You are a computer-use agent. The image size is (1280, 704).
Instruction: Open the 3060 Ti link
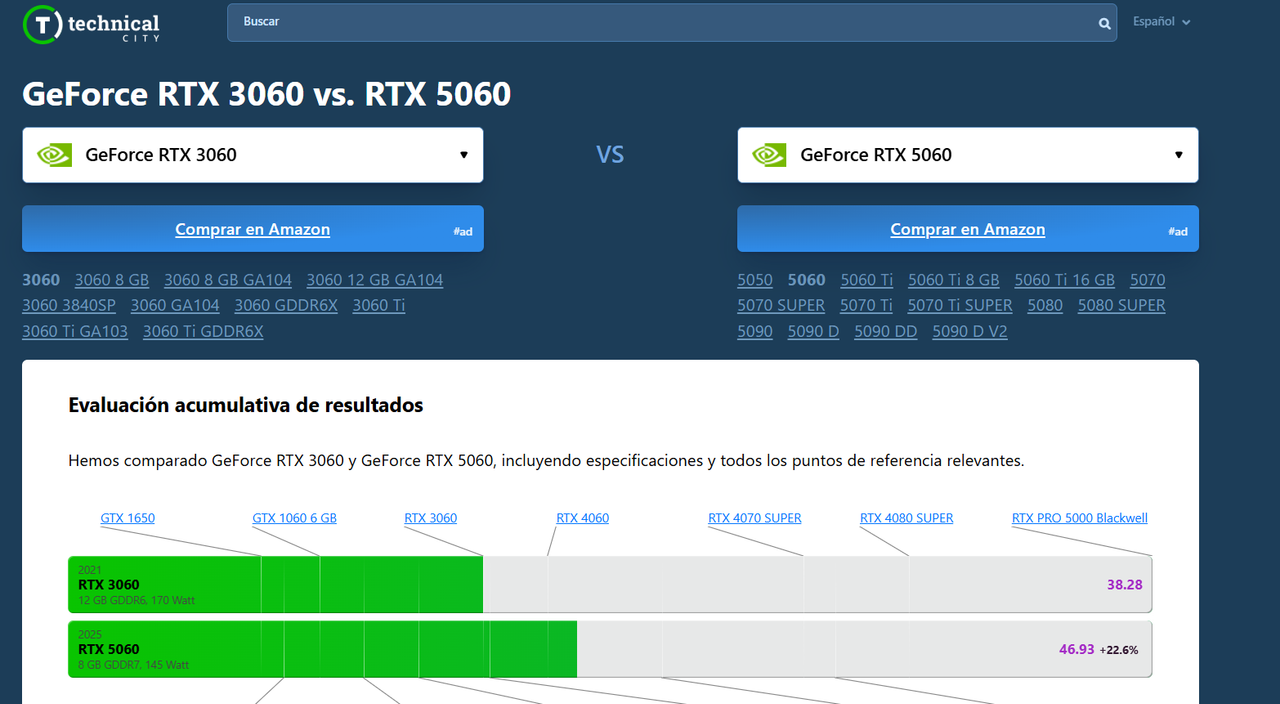point(379,305)
